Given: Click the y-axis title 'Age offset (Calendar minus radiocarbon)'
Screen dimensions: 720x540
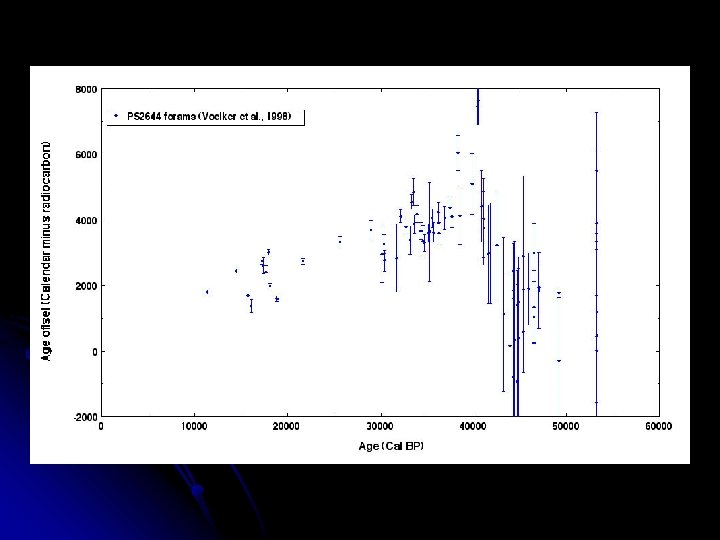Looking at the screenshot, I should click(x=46, y=251).
